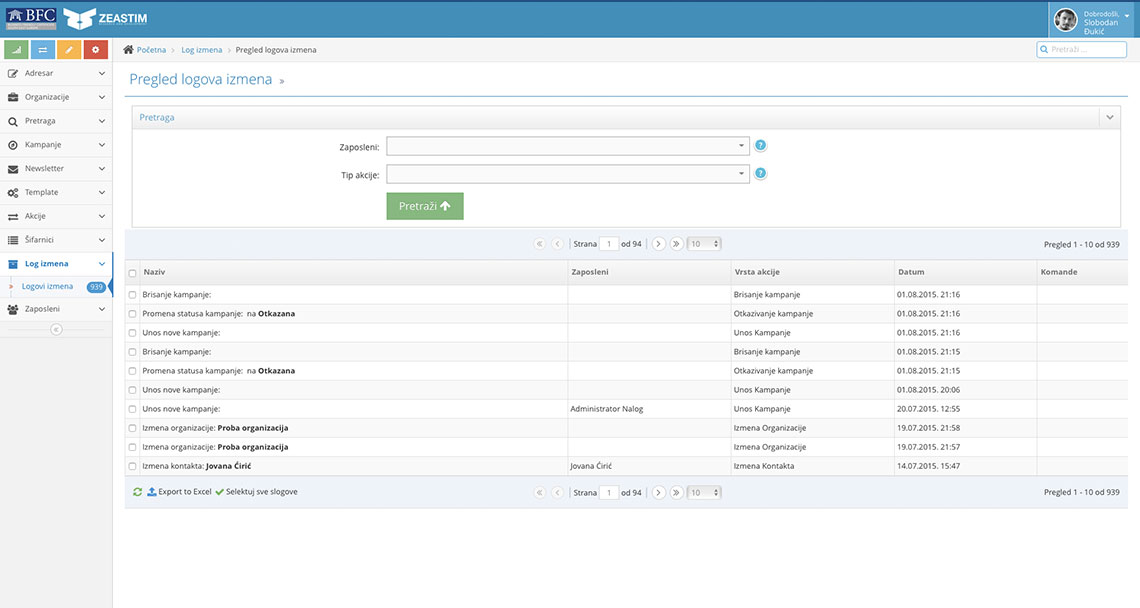This screenshot has height=608, width=1140.
Task: Click the green chart shortcut button
Action: 16,49
